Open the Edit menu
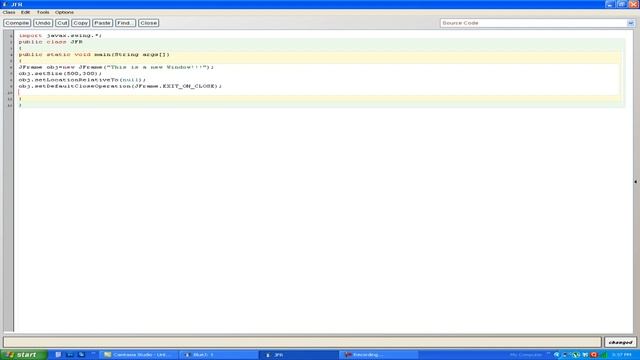The height and width of the screenshot is (360, 640). [x=25, y=12]
